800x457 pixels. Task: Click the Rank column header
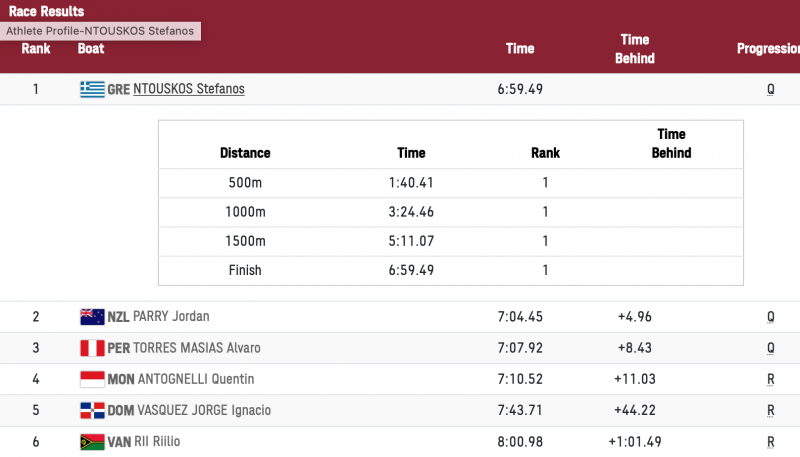pyautogui.click(x=36, y=48)
